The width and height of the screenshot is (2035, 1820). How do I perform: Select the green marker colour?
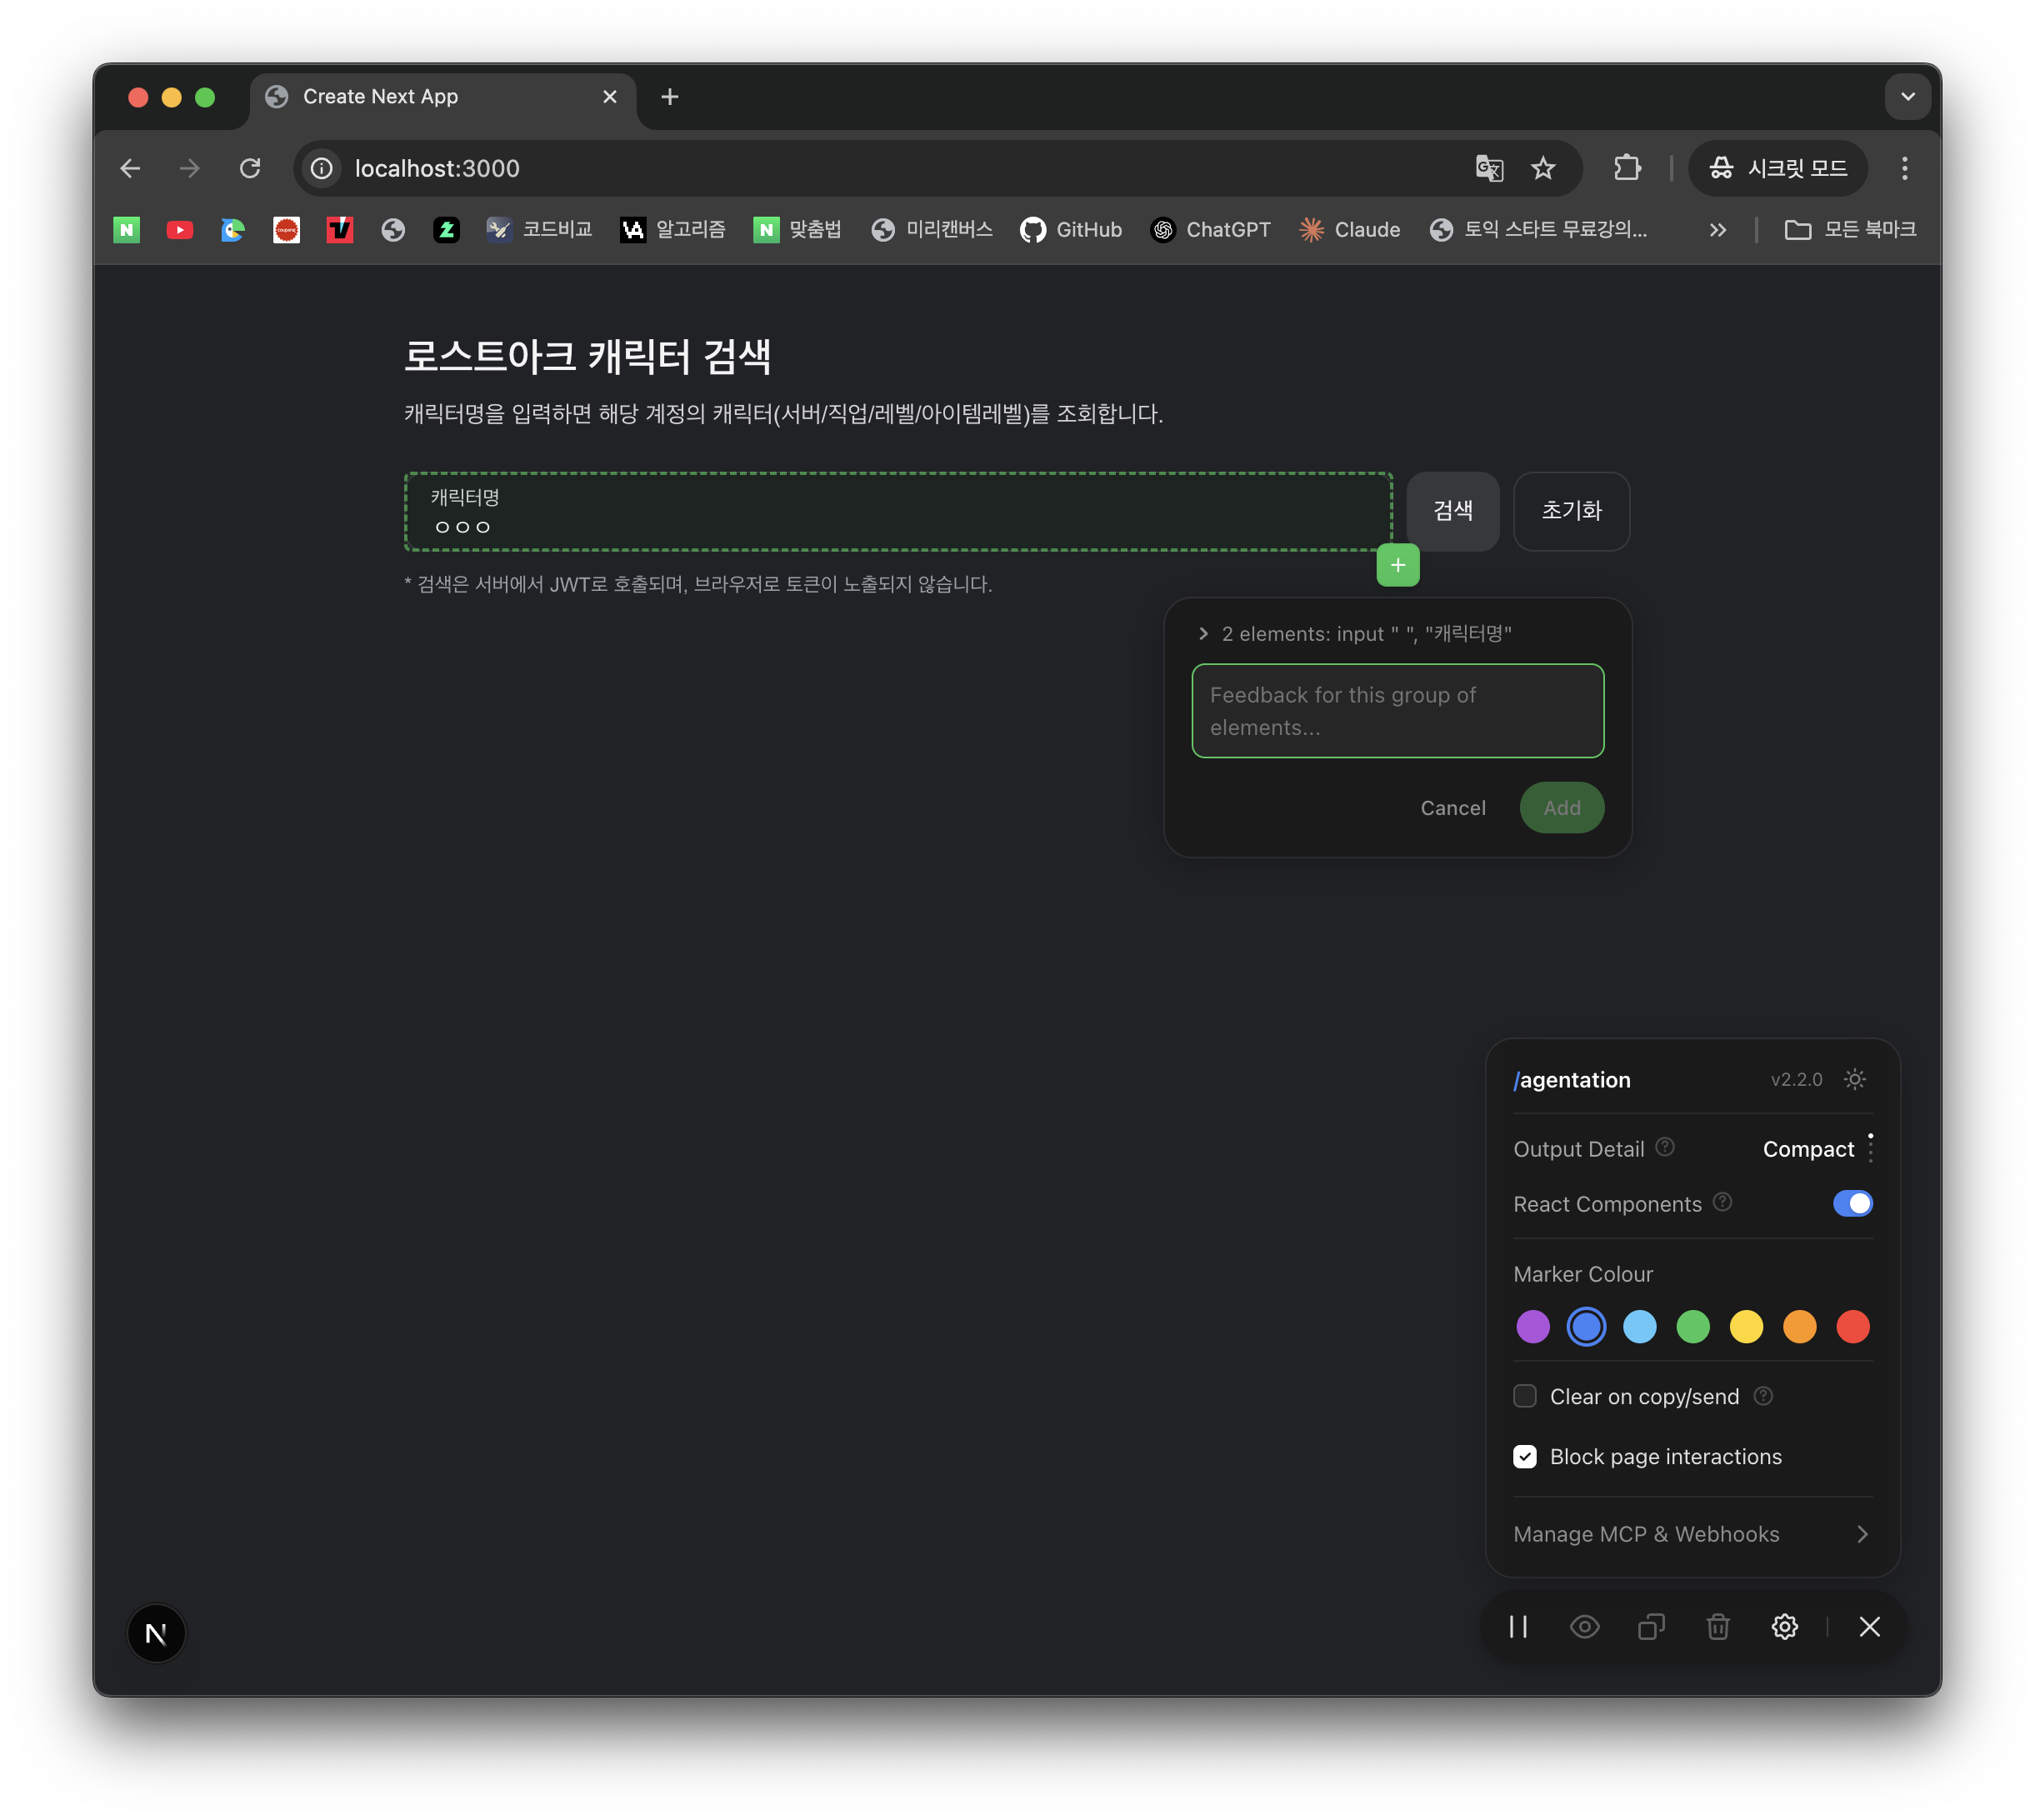[x=1692, y=1327]
